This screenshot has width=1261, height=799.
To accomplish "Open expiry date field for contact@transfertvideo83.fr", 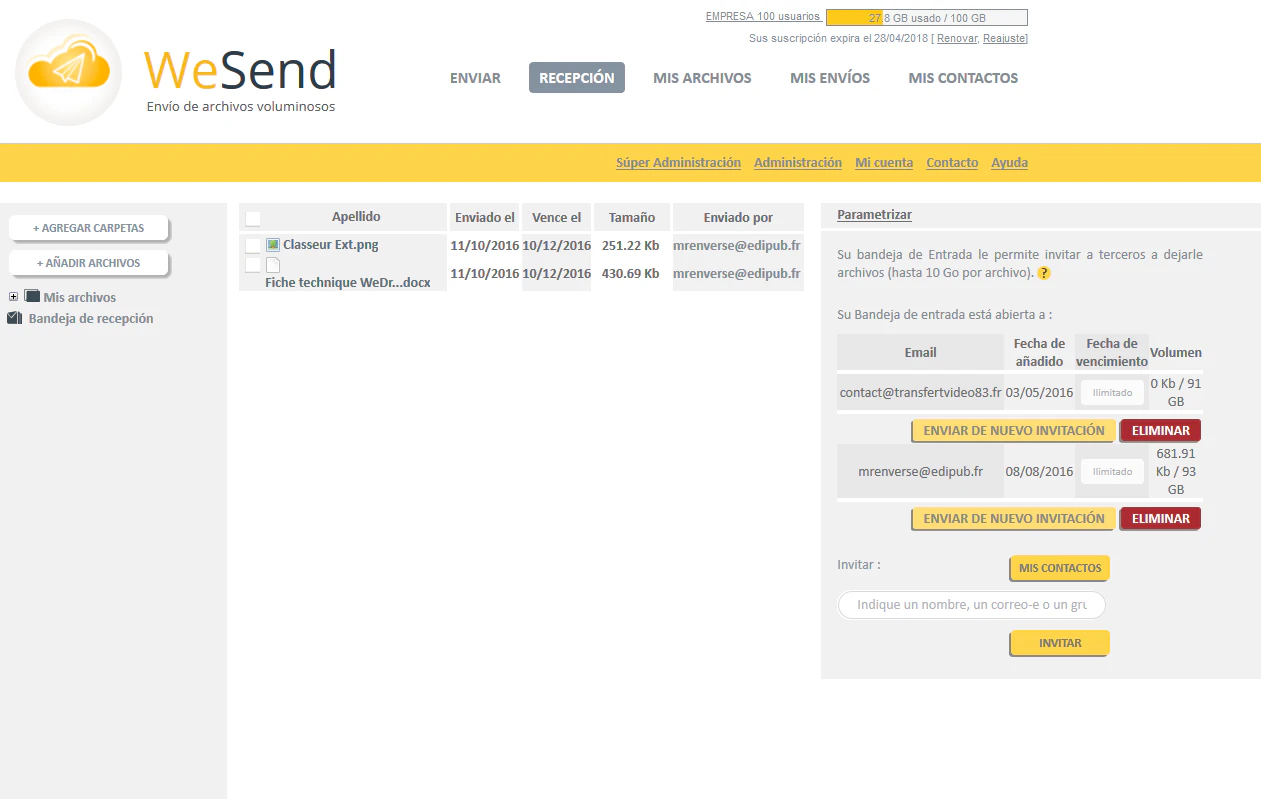I will [1112, 393].
